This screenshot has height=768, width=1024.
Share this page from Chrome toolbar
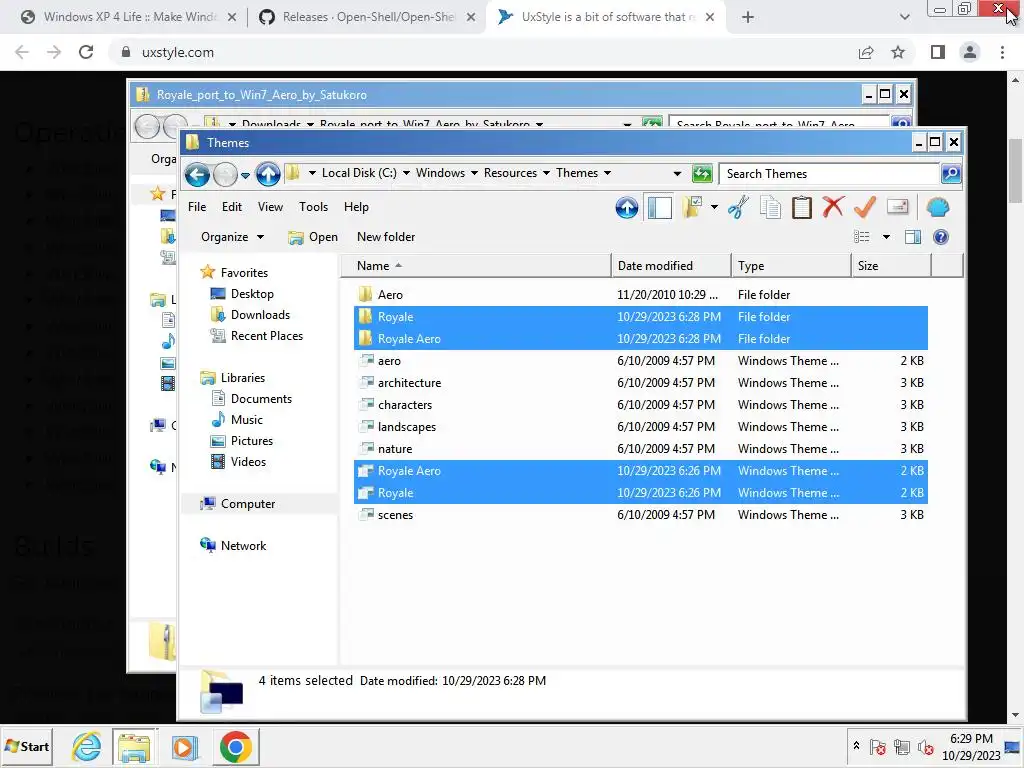866,52
